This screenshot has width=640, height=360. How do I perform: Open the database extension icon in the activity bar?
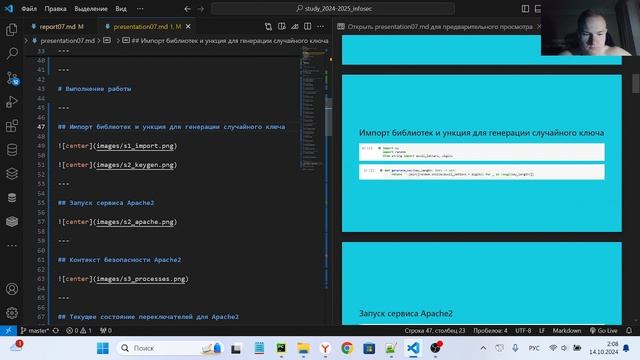coord(12,150)
